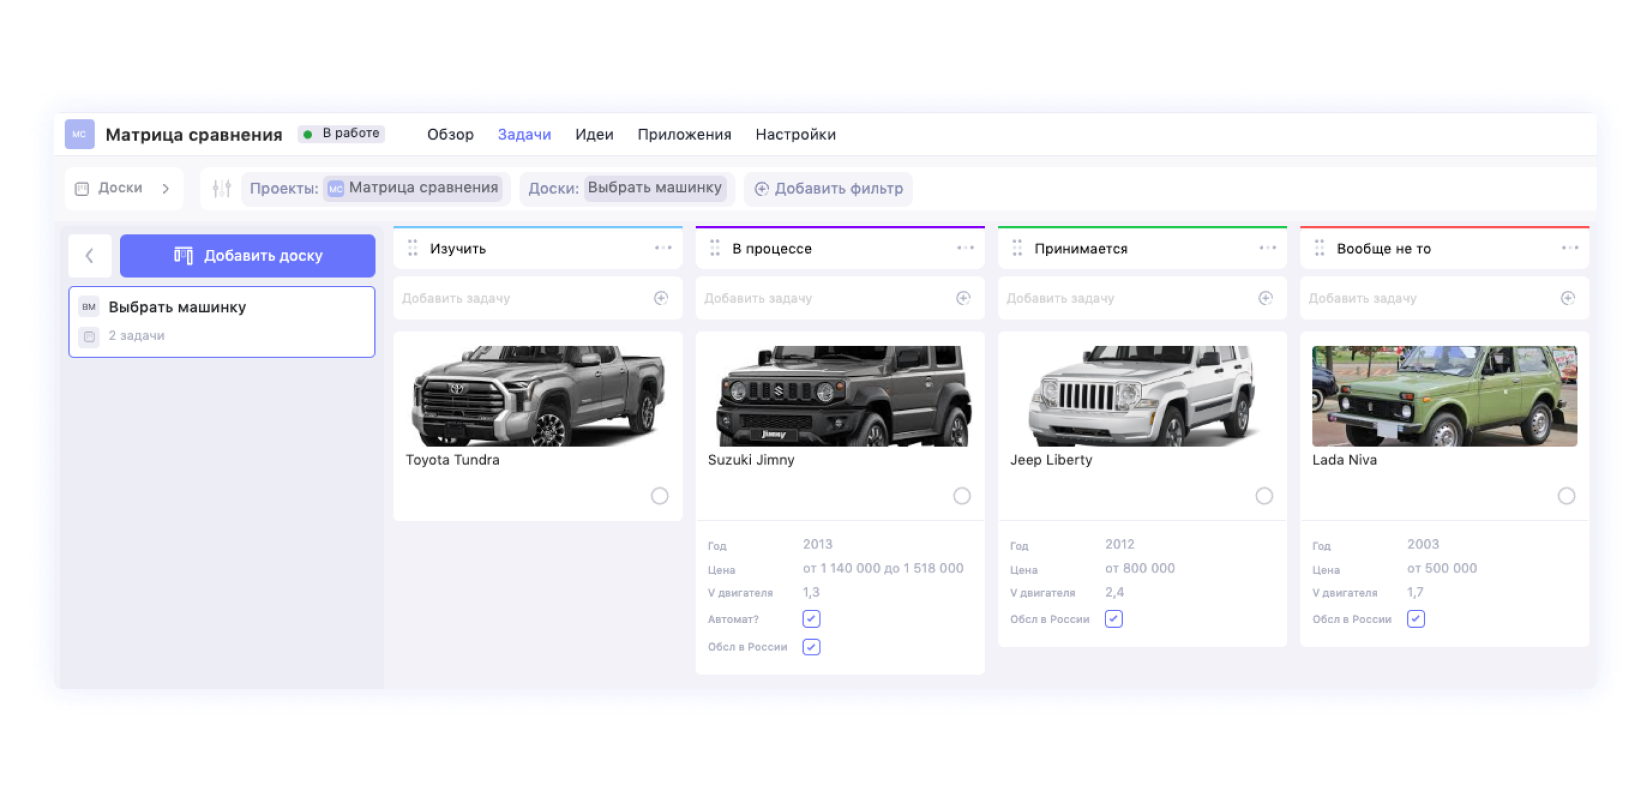This screenshot has height=800, width=1650.
Task: Click the Suzuki Jimny car image
Action: tap(840, 396)
